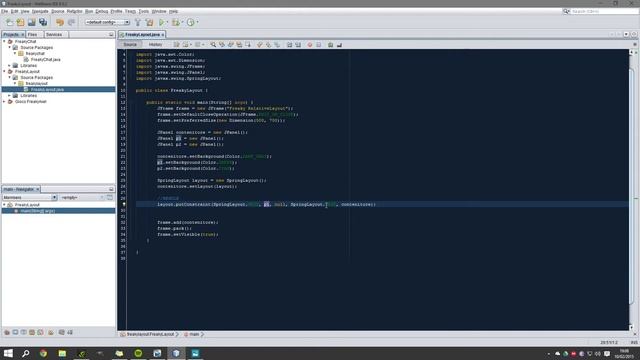Collapse the freakychat package node
Screen dimensions: 640x360
tap(15, 53)
